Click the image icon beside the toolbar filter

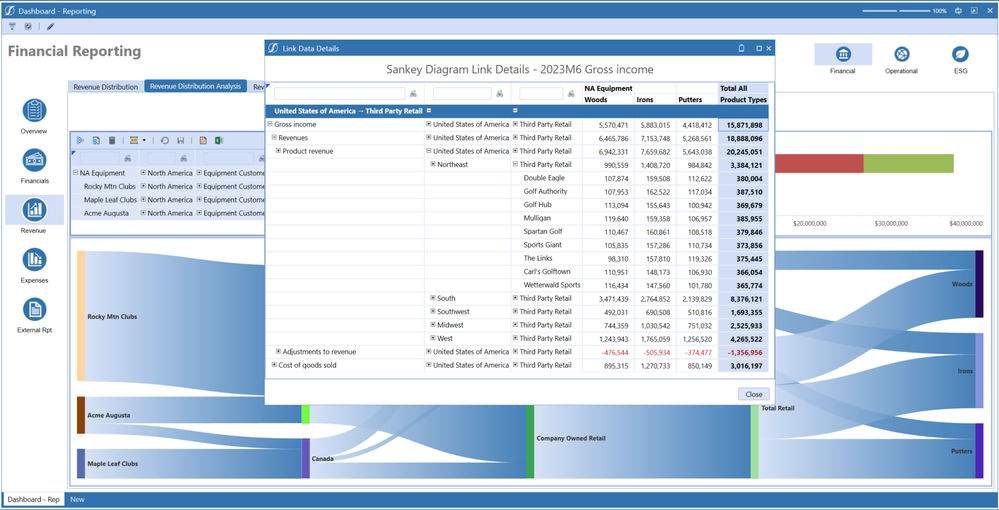click(x=28, y=27)
